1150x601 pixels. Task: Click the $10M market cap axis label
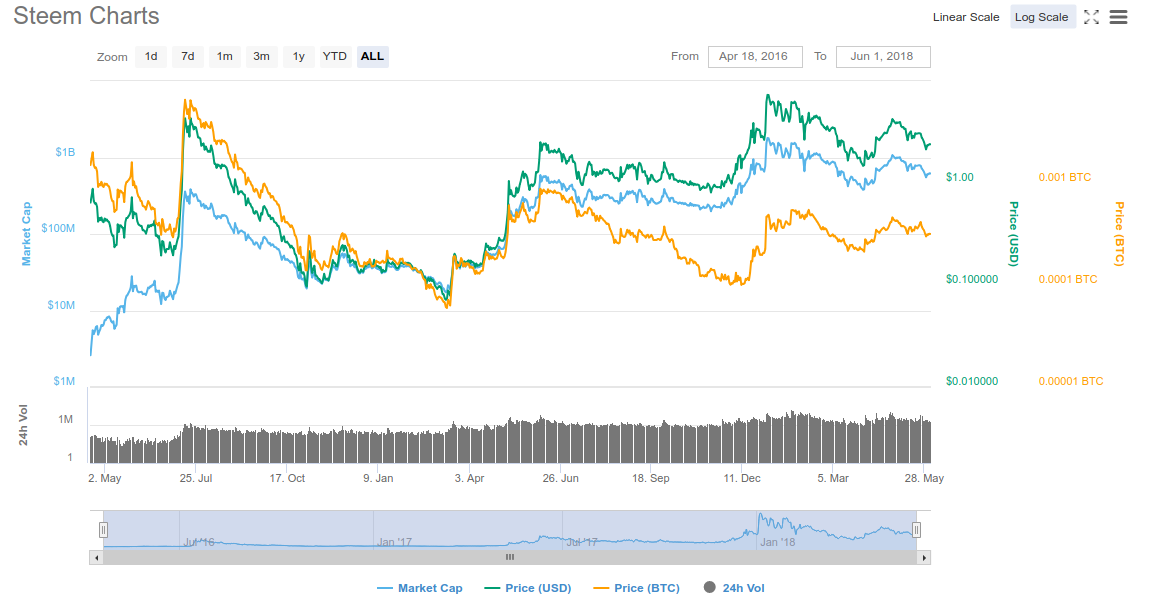(x=61, y=305)
